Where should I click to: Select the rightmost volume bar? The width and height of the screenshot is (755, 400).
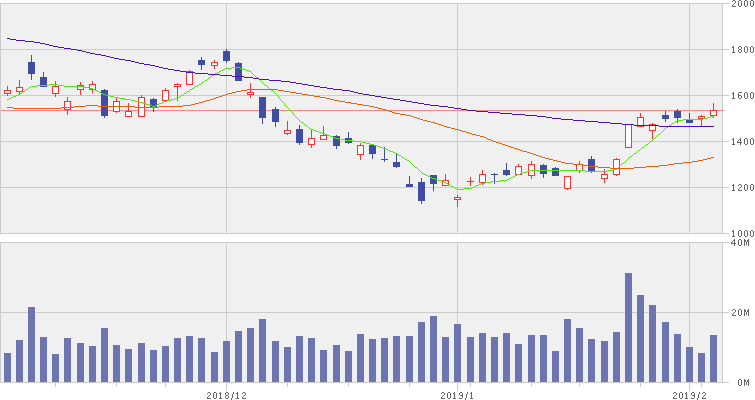714,359
